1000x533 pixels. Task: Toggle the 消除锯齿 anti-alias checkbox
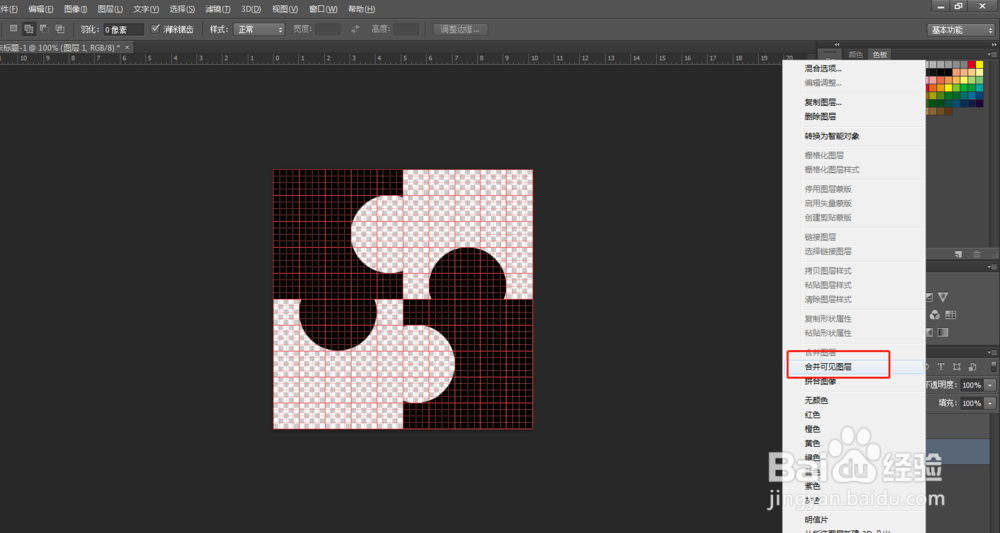click(155, 29)
